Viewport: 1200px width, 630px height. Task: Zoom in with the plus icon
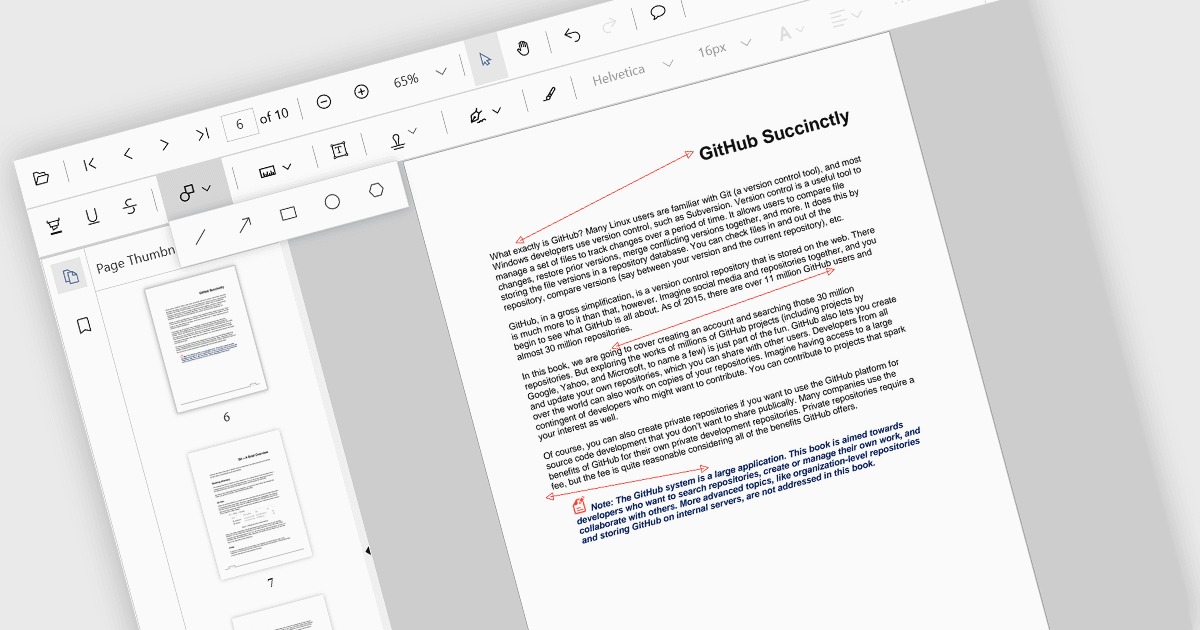(361, 91)
